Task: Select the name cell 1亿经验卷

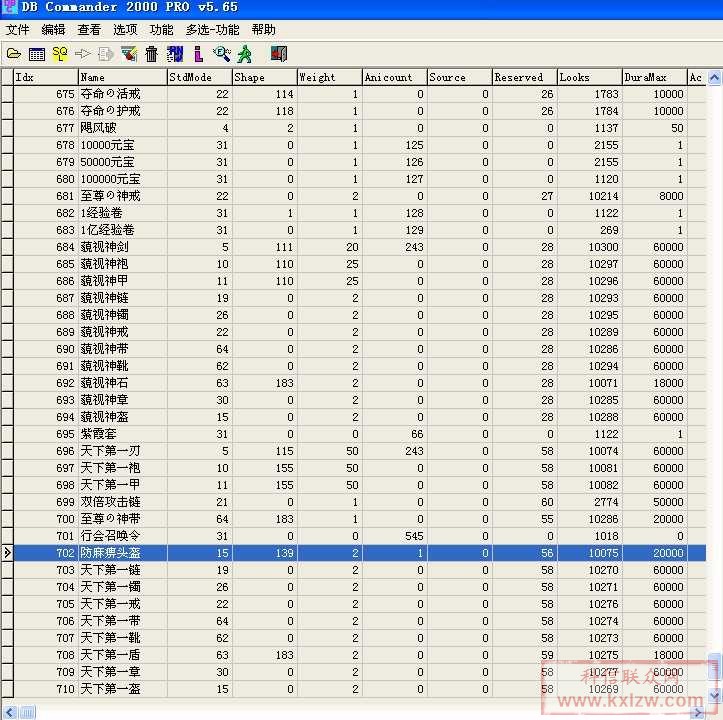Action: tap(122, 230)
